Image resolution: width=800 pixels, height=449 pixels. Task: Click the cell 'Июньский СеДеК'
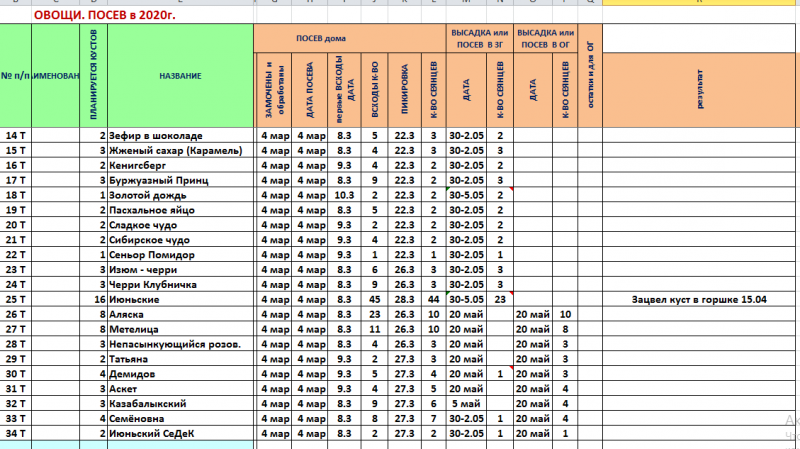180,434
